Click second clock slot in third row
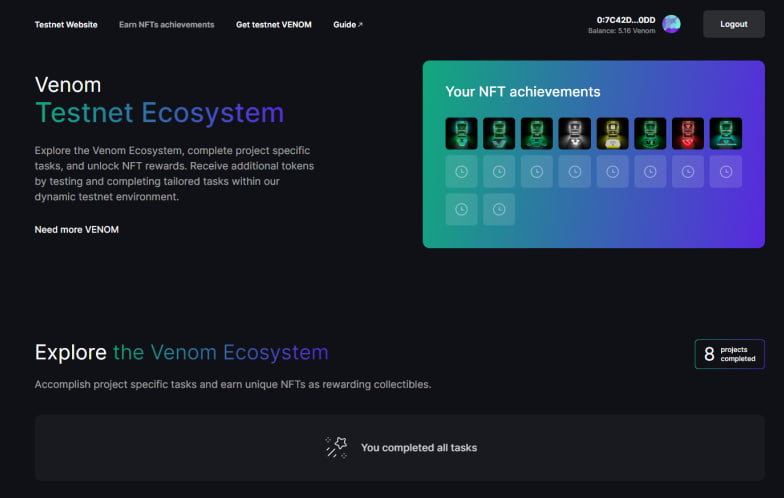784x498 pixels. point(499,209)
